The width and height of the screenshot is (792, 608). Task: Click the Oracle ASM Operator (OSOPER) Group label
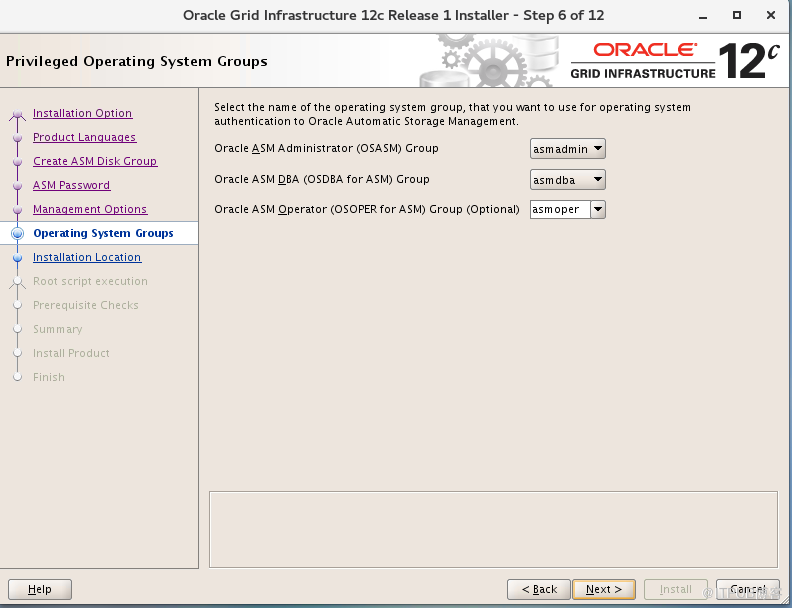[x=367, y=209]
